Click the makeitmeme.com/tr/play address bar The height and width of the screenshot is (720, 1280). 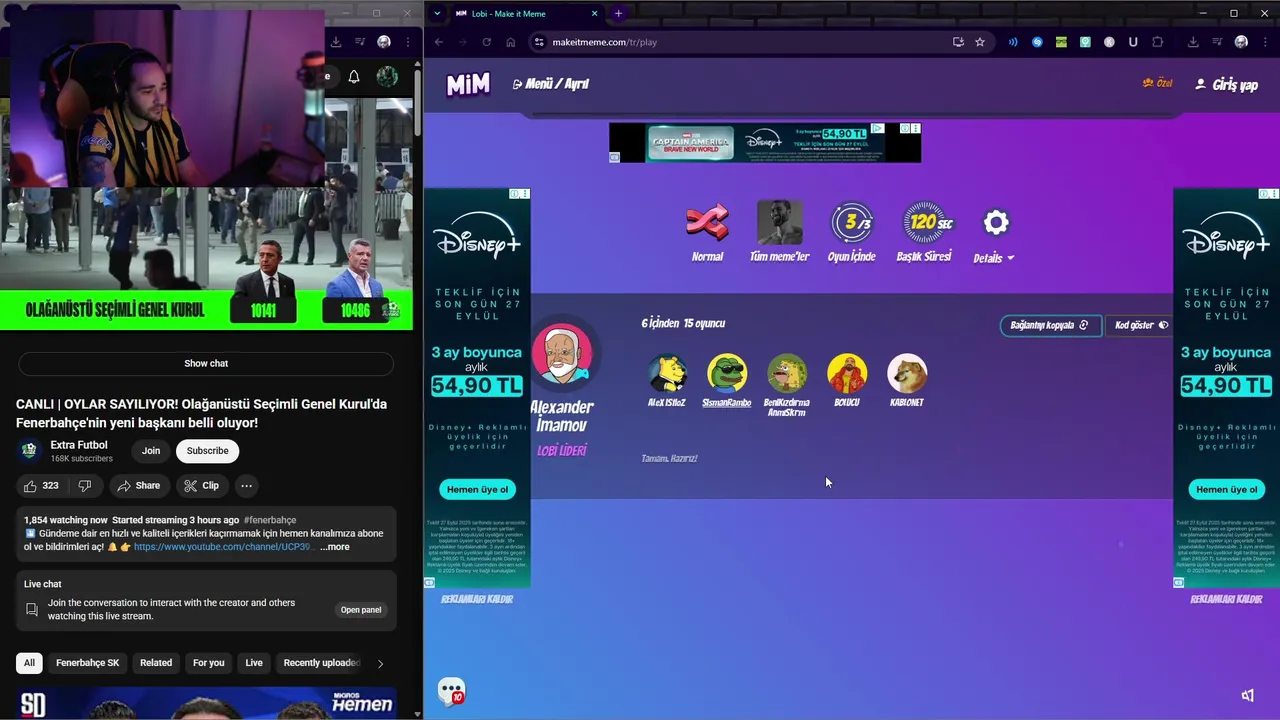click(740, 42)
